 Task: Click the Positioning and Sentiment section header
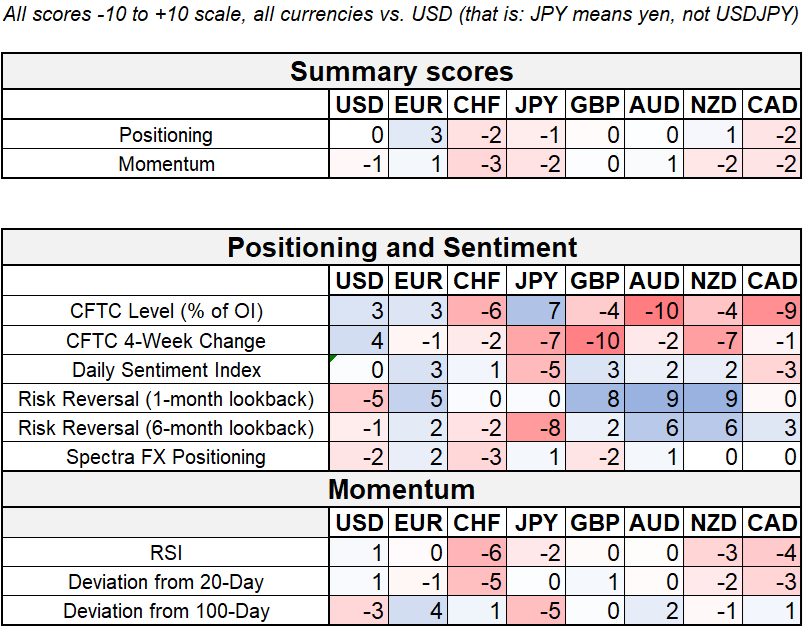[401, 248]
